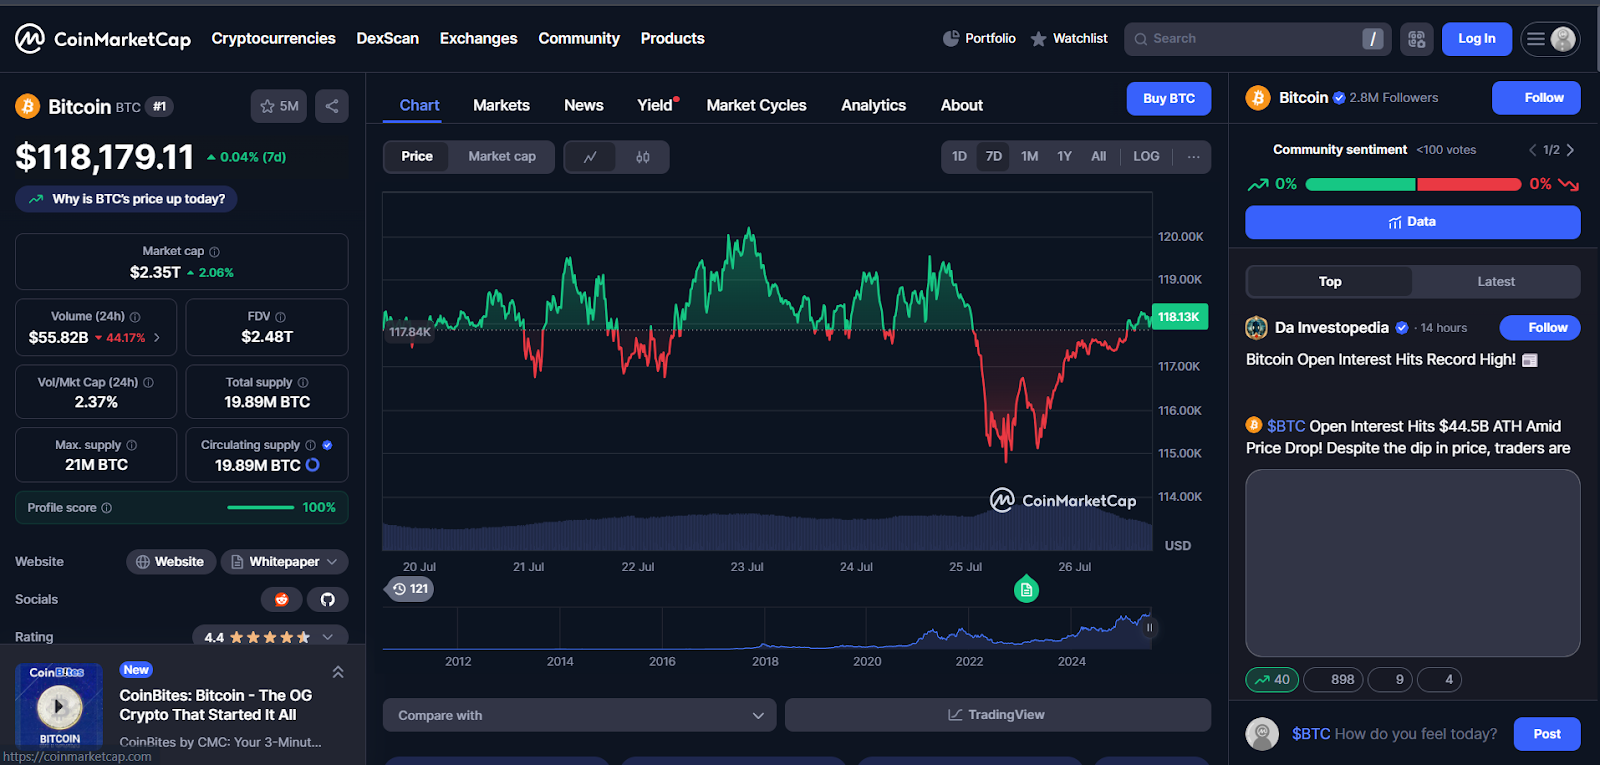Open the Portfolio pie icon link
This screenshot has width=1600, height=765.
click(979, 39)
